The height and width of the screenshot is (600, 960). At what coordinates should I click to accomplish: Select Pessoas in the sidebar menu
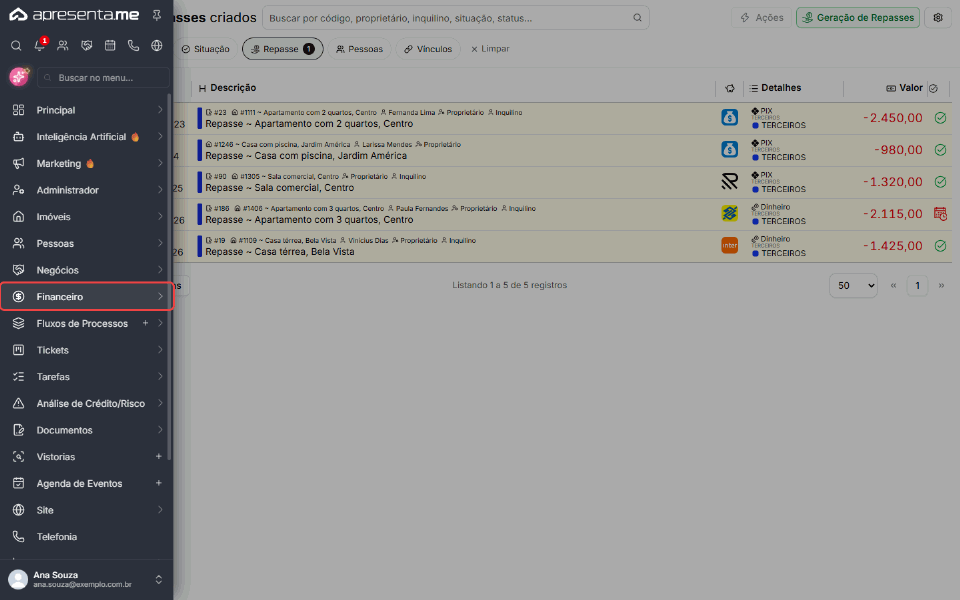87,244
